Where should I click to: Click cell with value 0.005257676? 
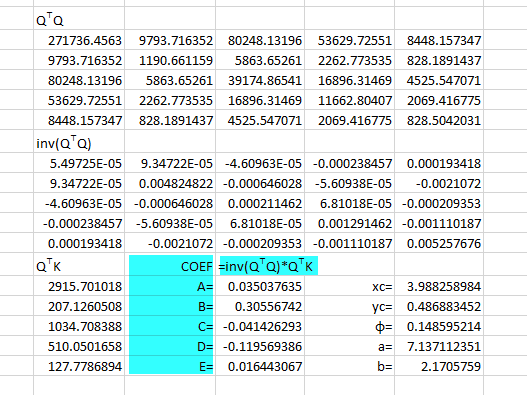click(x=439, y=243)
